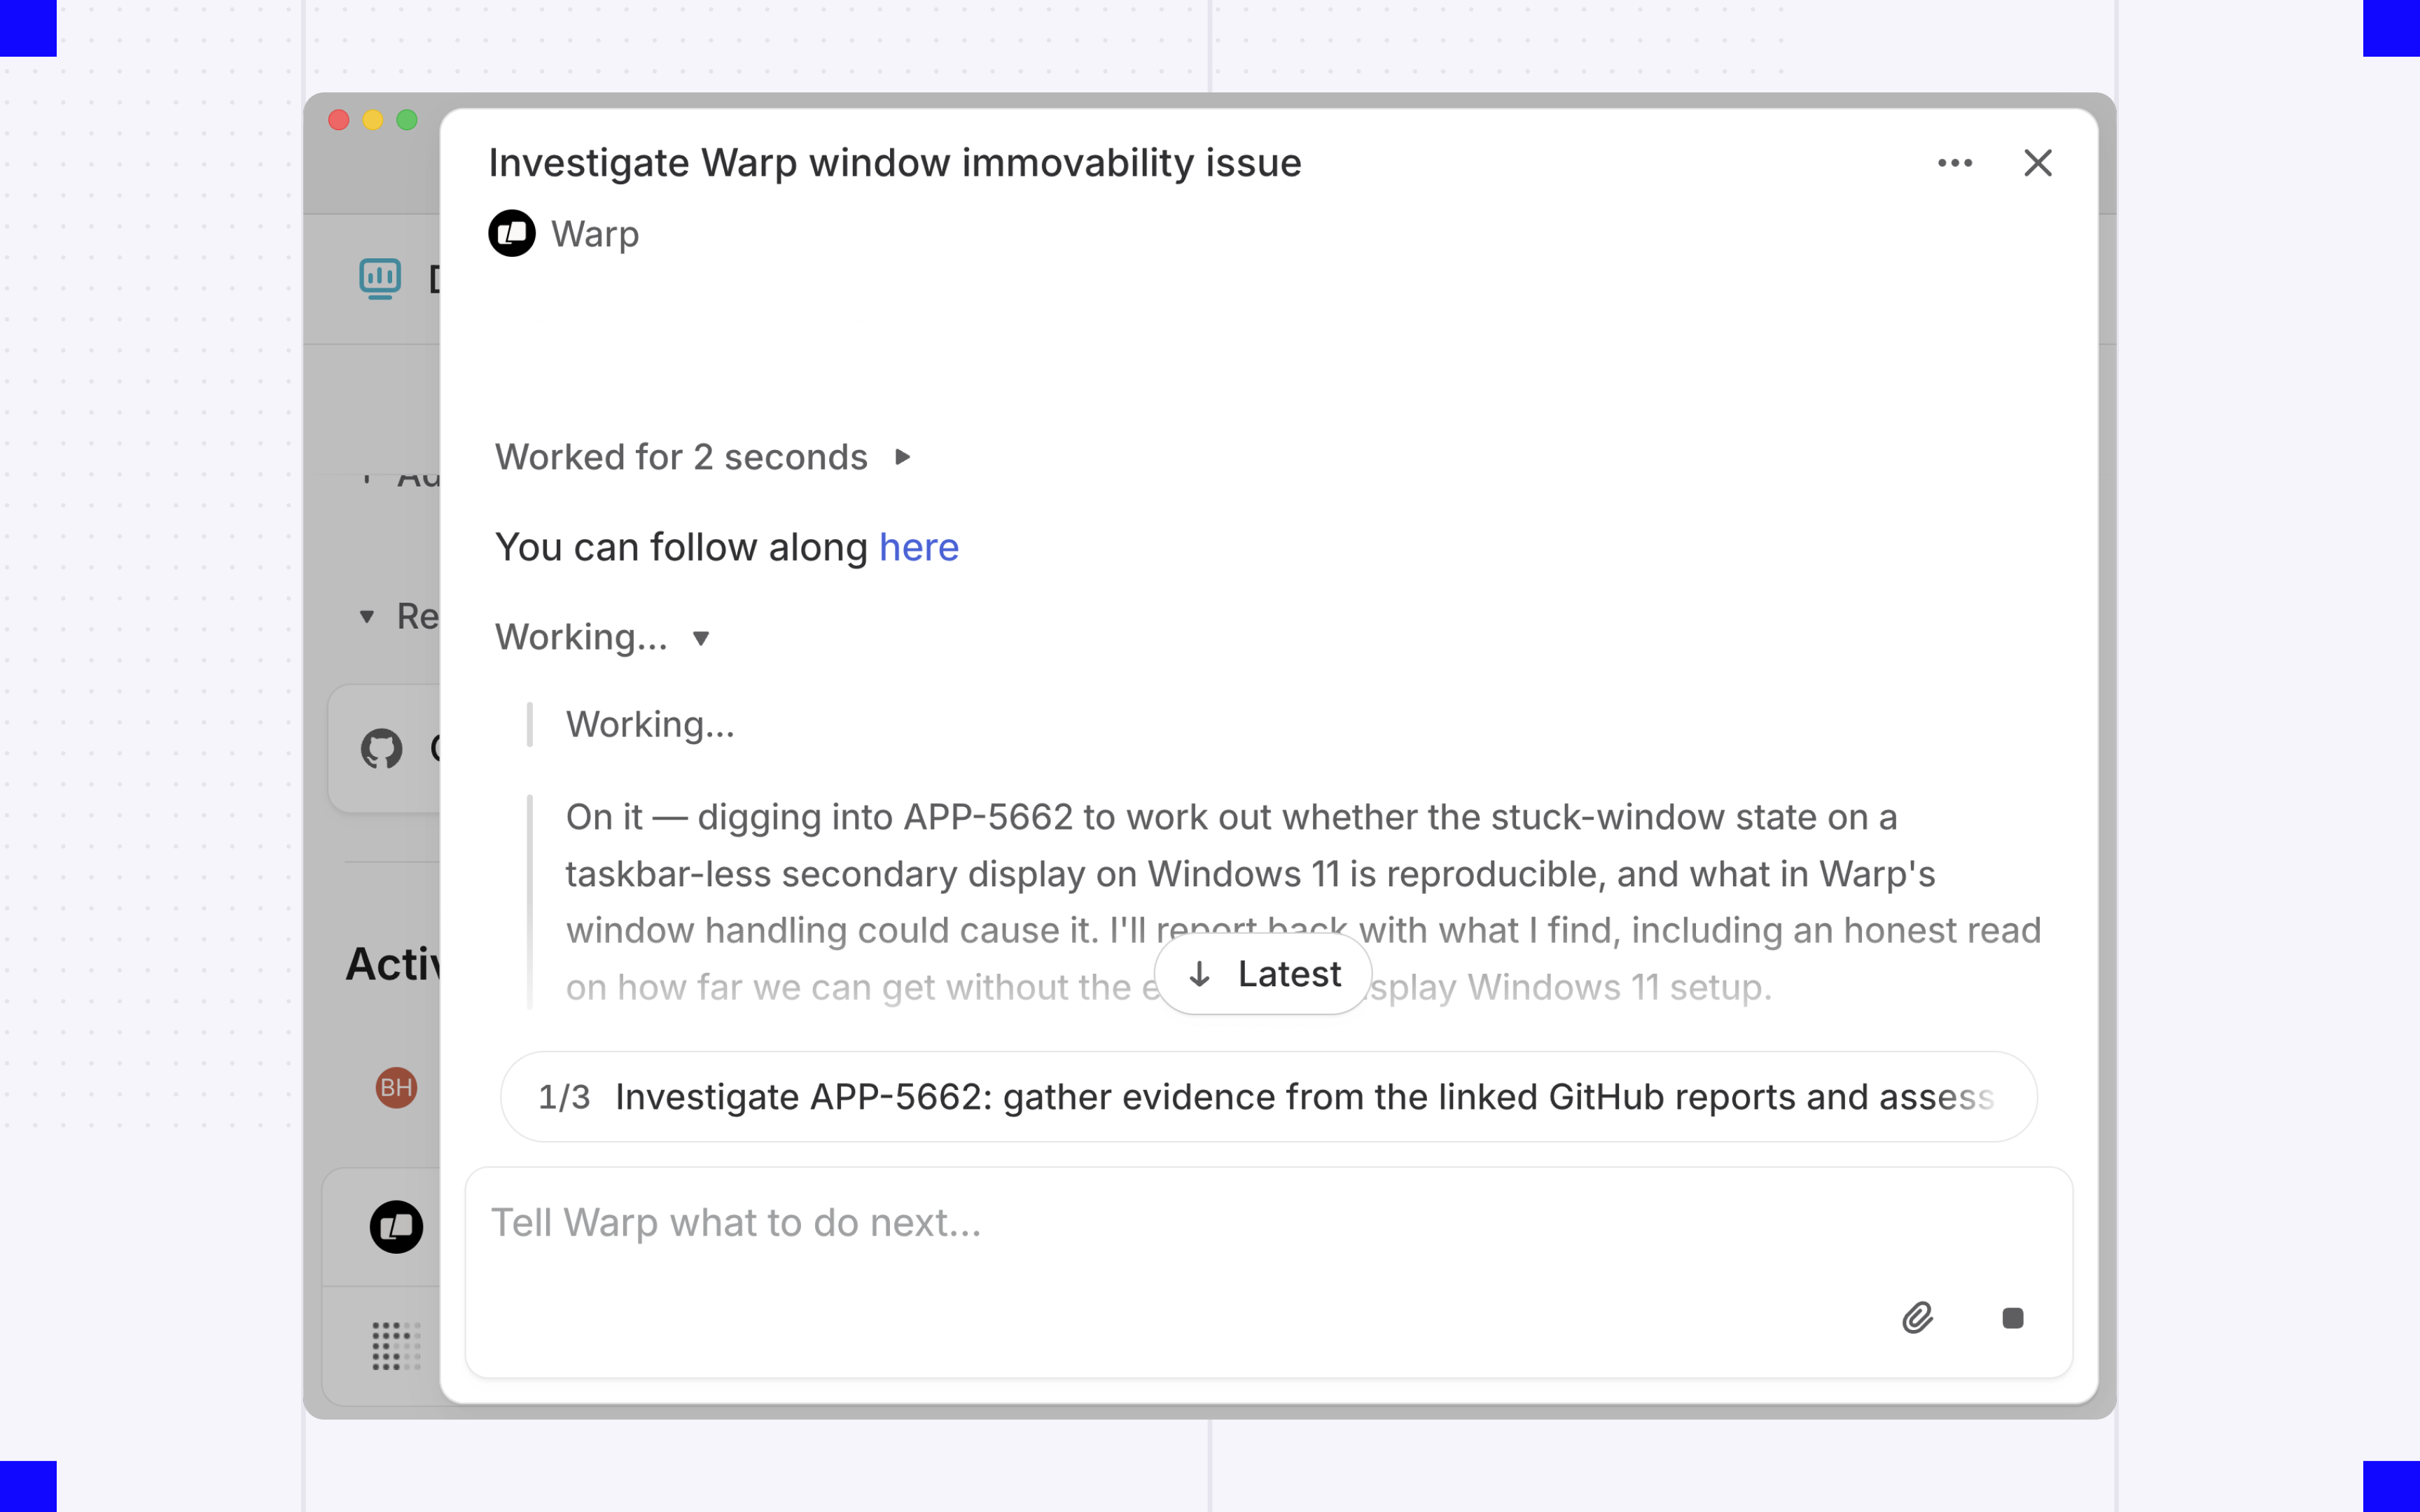Screen dimensions: 2420x1512
Task: Minimize the window with the yellow button
Action: tap(373, 120)
